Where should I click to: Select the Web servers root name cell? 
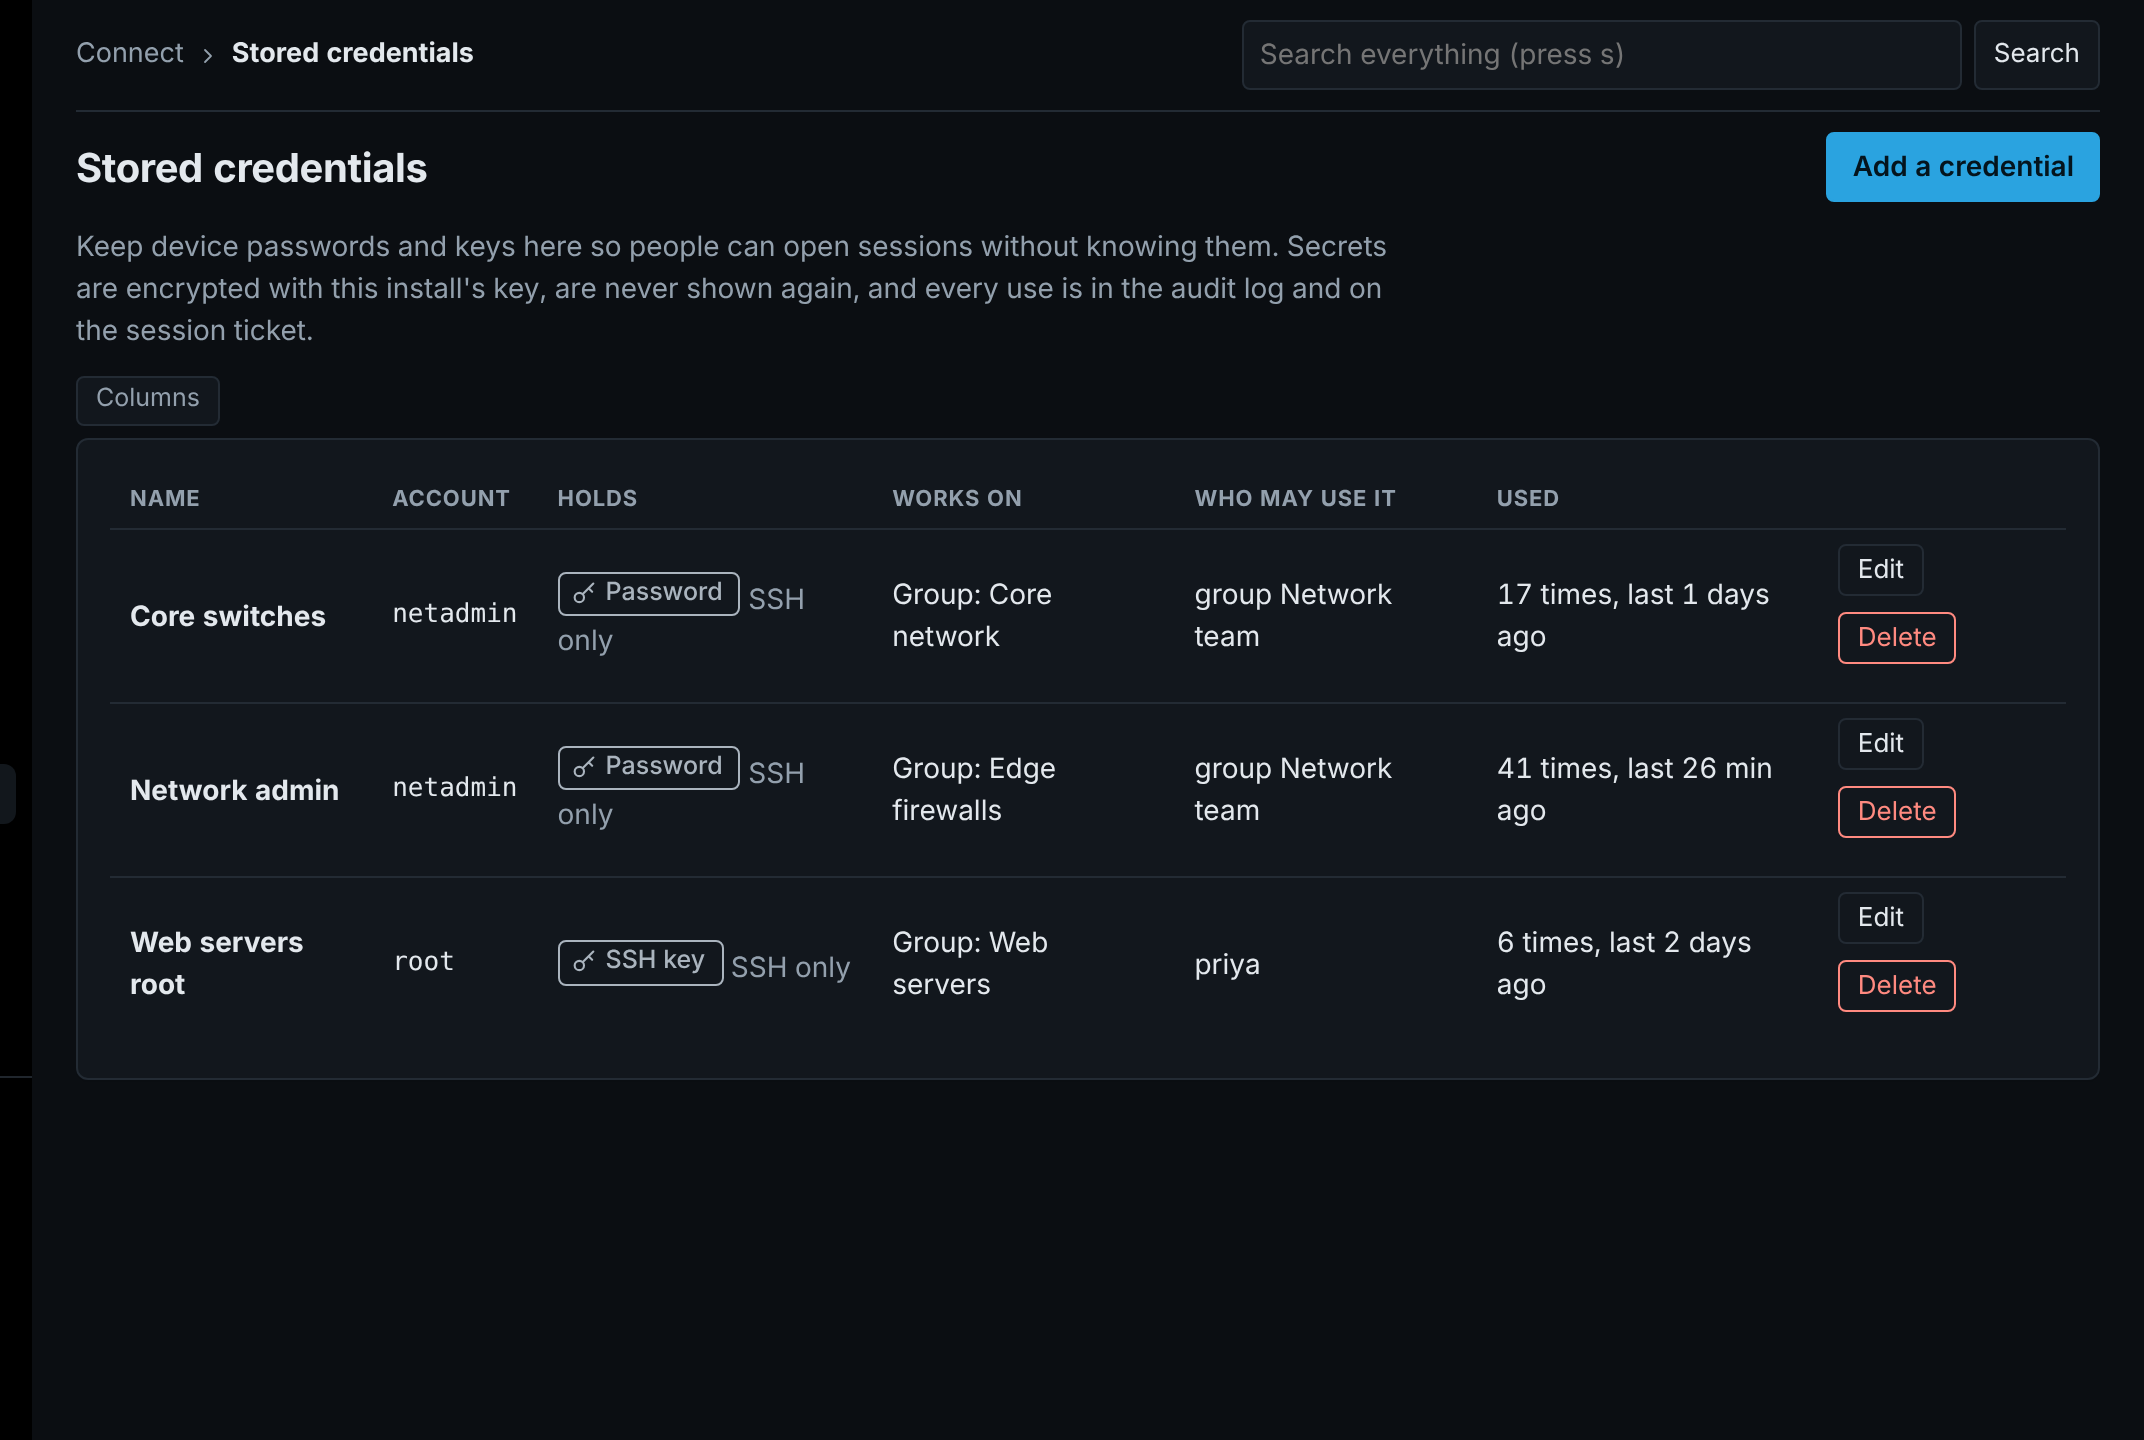point(216,963)
